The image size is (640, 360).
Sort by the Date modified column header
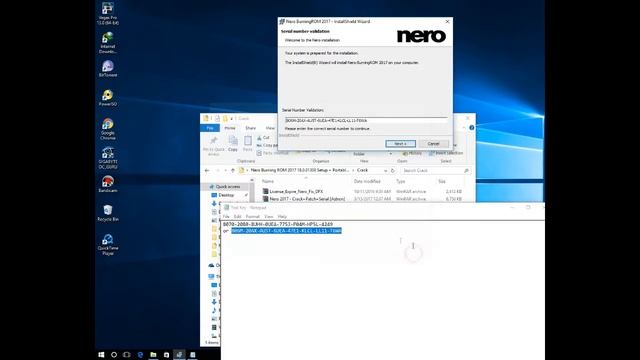click(x=367, y=181)
